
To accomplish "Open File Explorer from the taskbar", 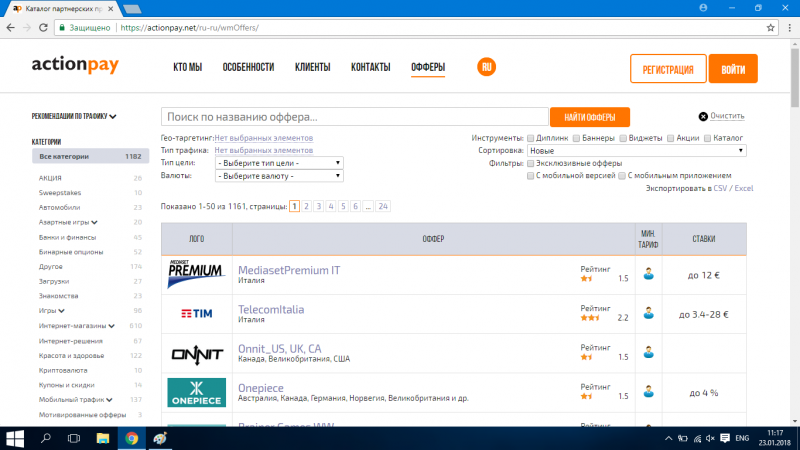I will (103, 438).
